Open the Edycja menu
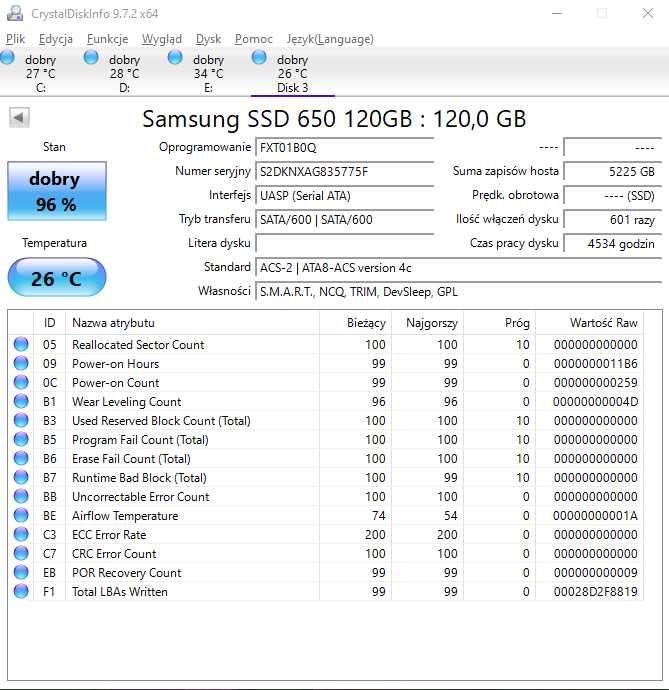The image size is (669, 690). 55,39
